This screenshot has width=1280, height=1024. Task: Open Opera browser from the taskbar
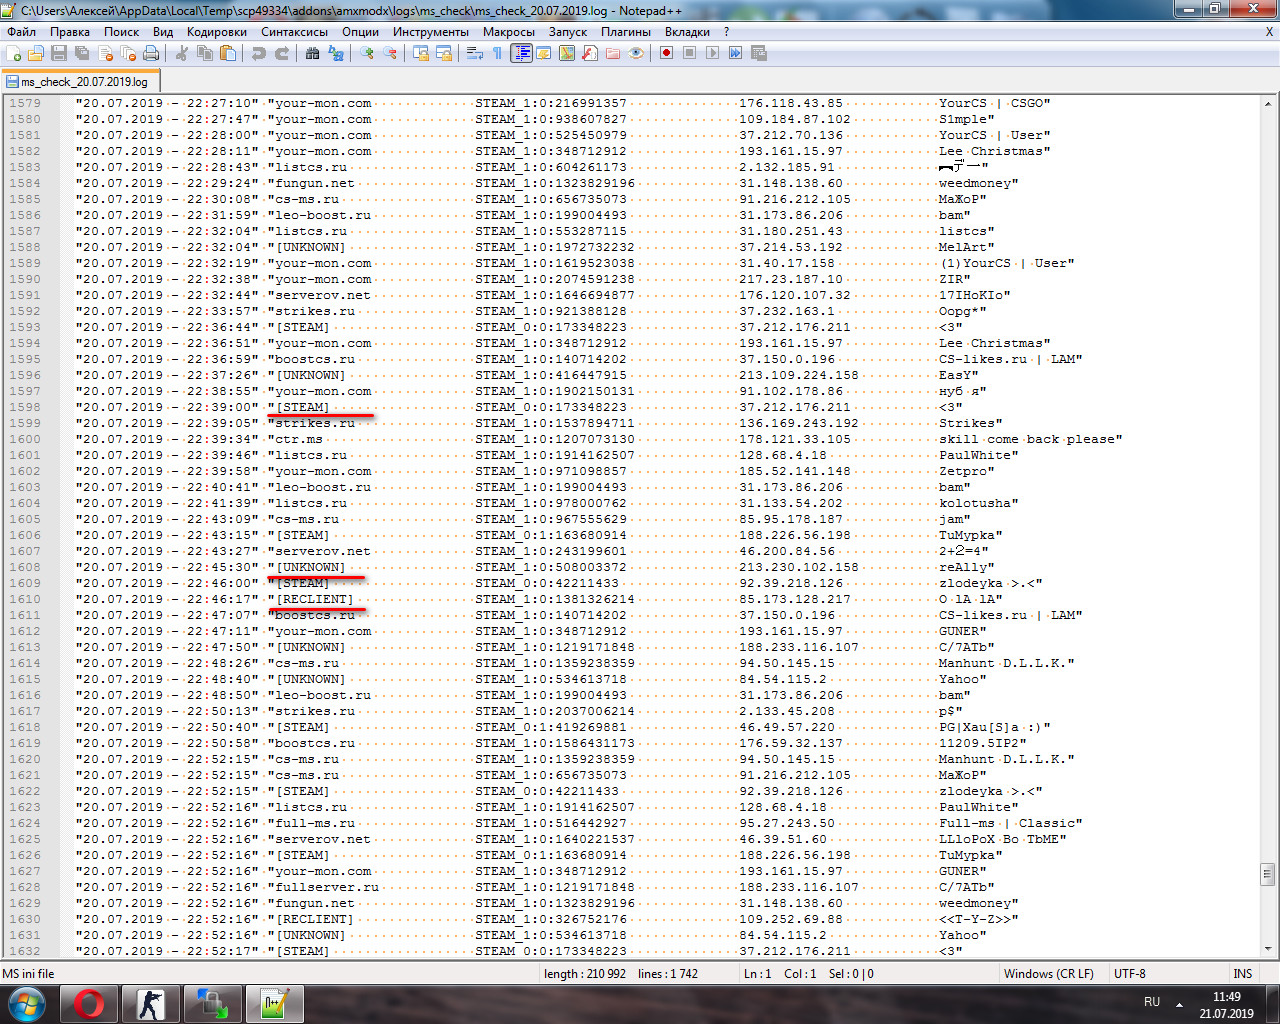tap(89, 1003)
